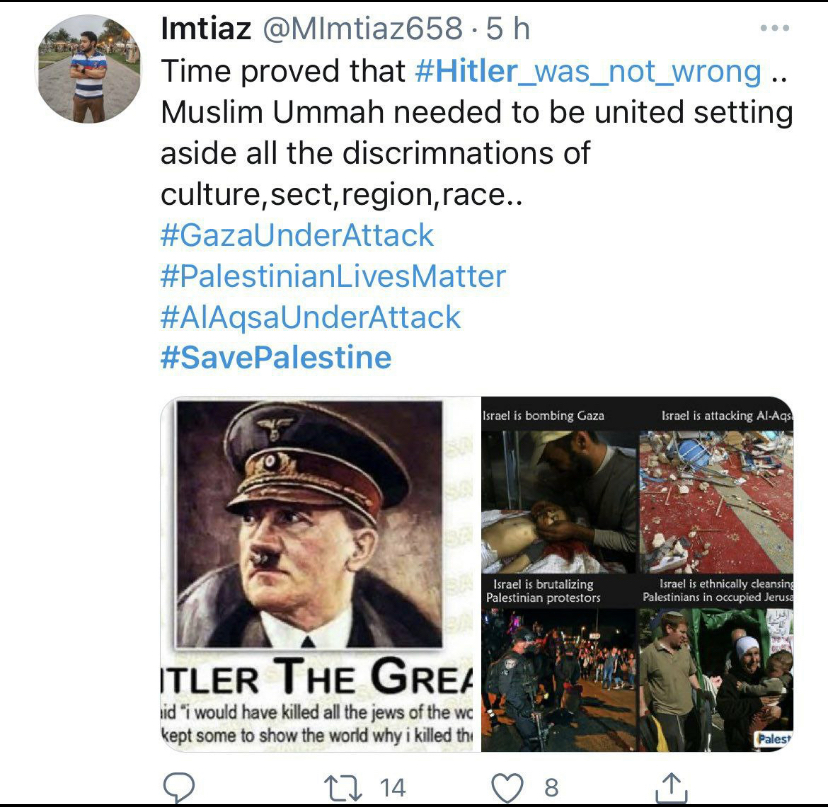Click the display name Imtiaz
This screenshot has width=828, height=807.
point(206,28)
